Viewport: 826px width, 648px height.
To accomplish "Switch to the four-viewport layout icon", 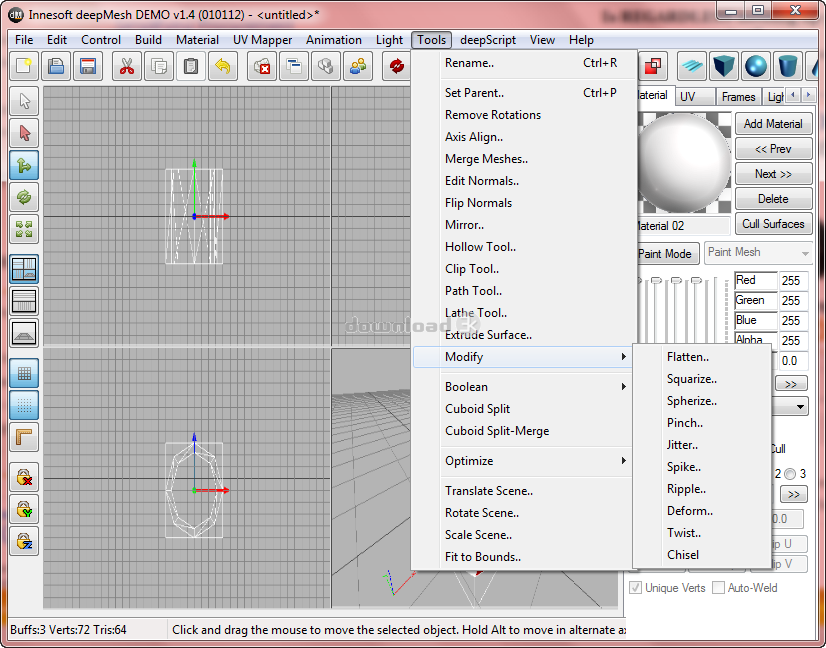I will tap(24, 269).
